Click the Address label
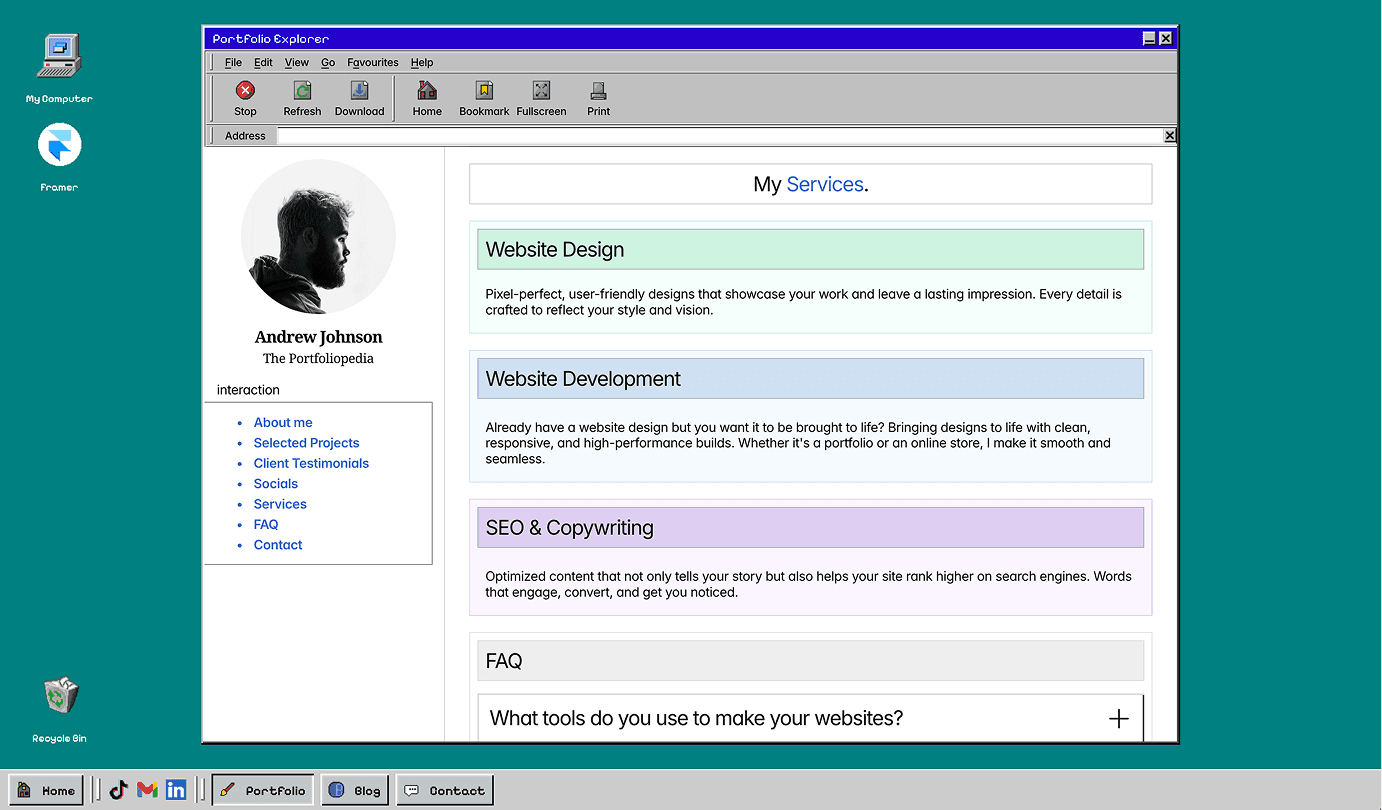 pos(245,136)
